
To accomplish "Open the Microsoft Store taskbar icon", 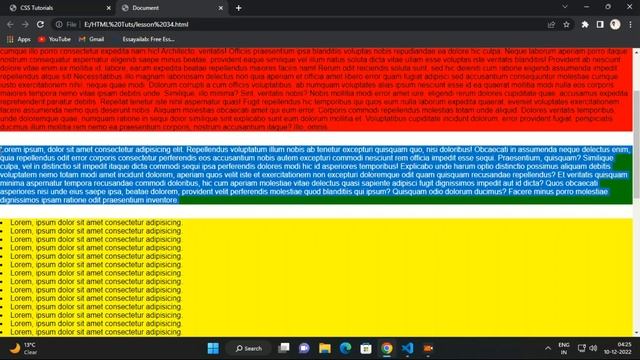I will click(366, 348).
